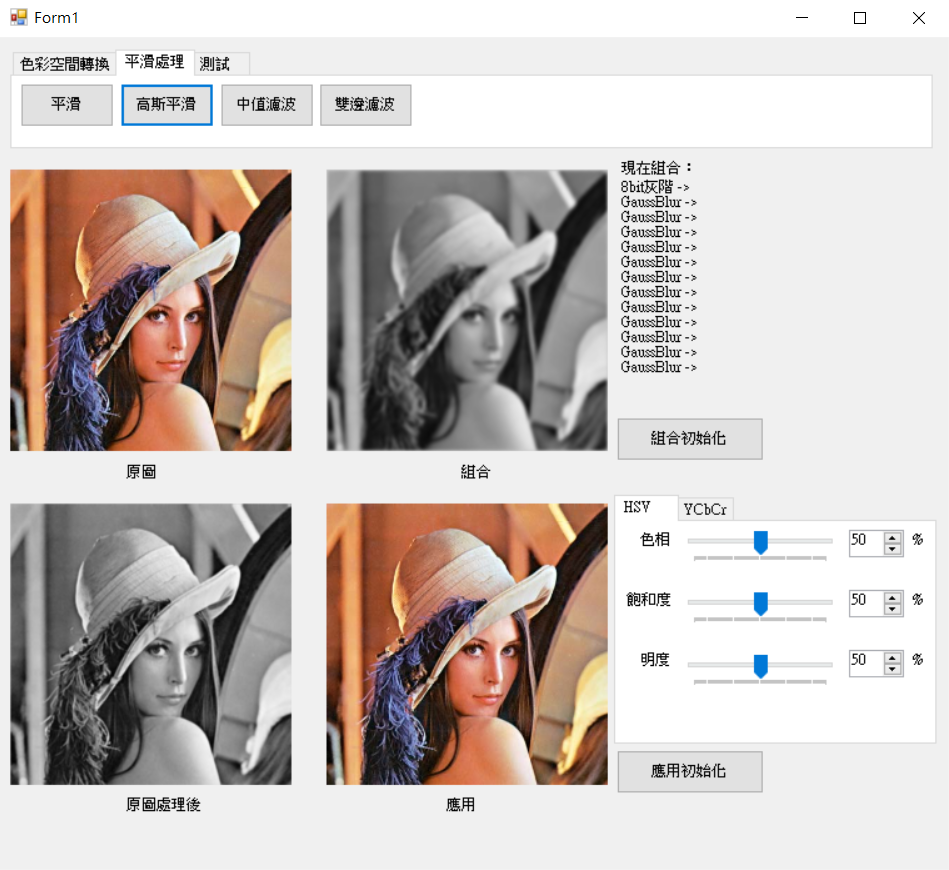
Task: Click the 現在組合： label
Action: point(657,168)
